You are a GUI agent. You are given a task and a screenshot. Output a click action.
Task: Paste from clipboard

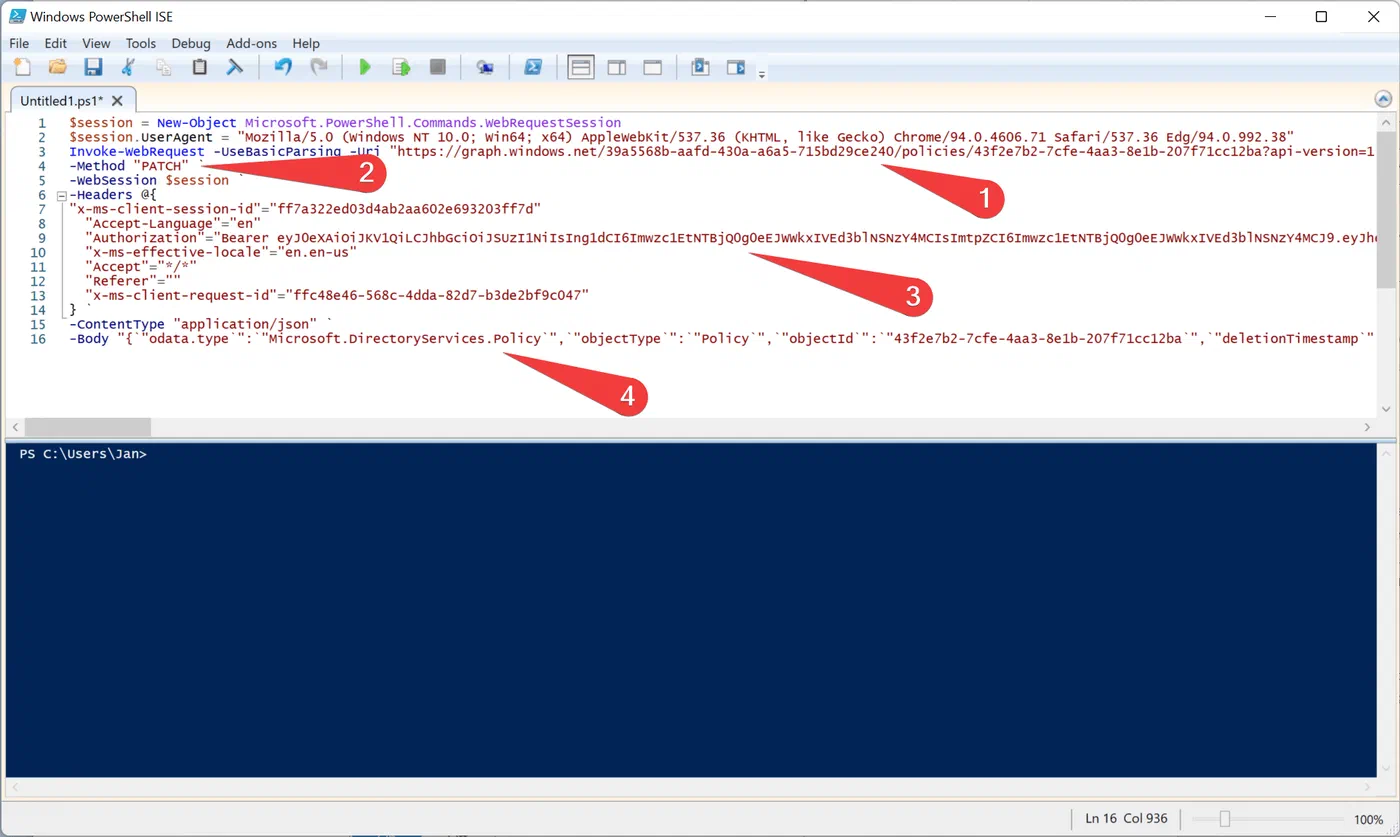pos(199,67)
